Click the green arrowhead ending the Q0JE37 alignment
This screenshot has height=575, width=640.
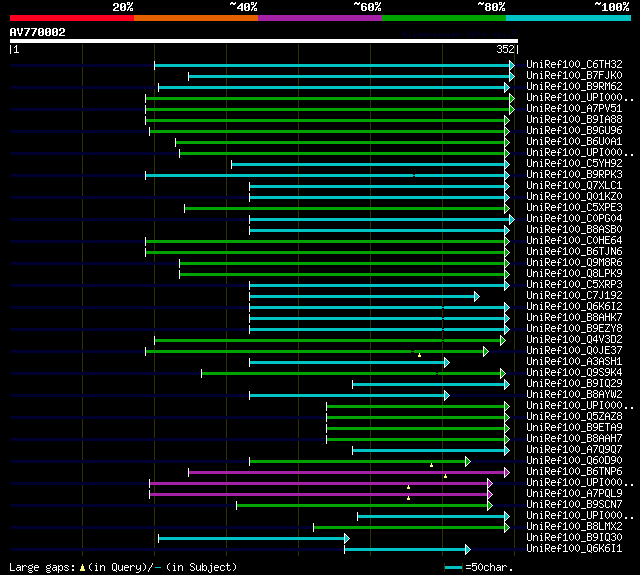pos(486,352)
